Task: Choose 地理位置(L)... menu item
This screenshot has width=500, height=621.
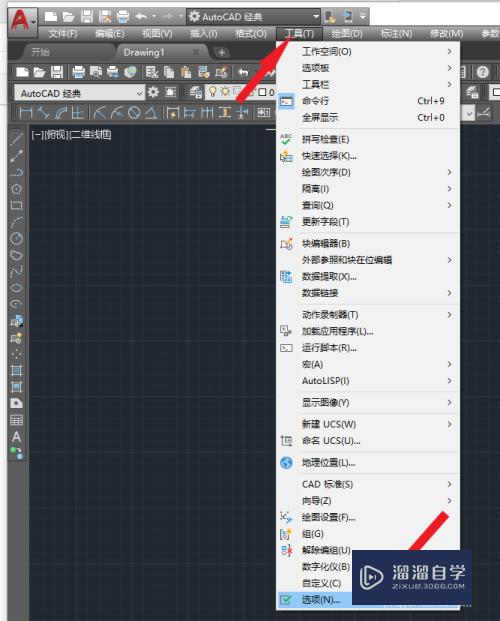Action: 368,463
